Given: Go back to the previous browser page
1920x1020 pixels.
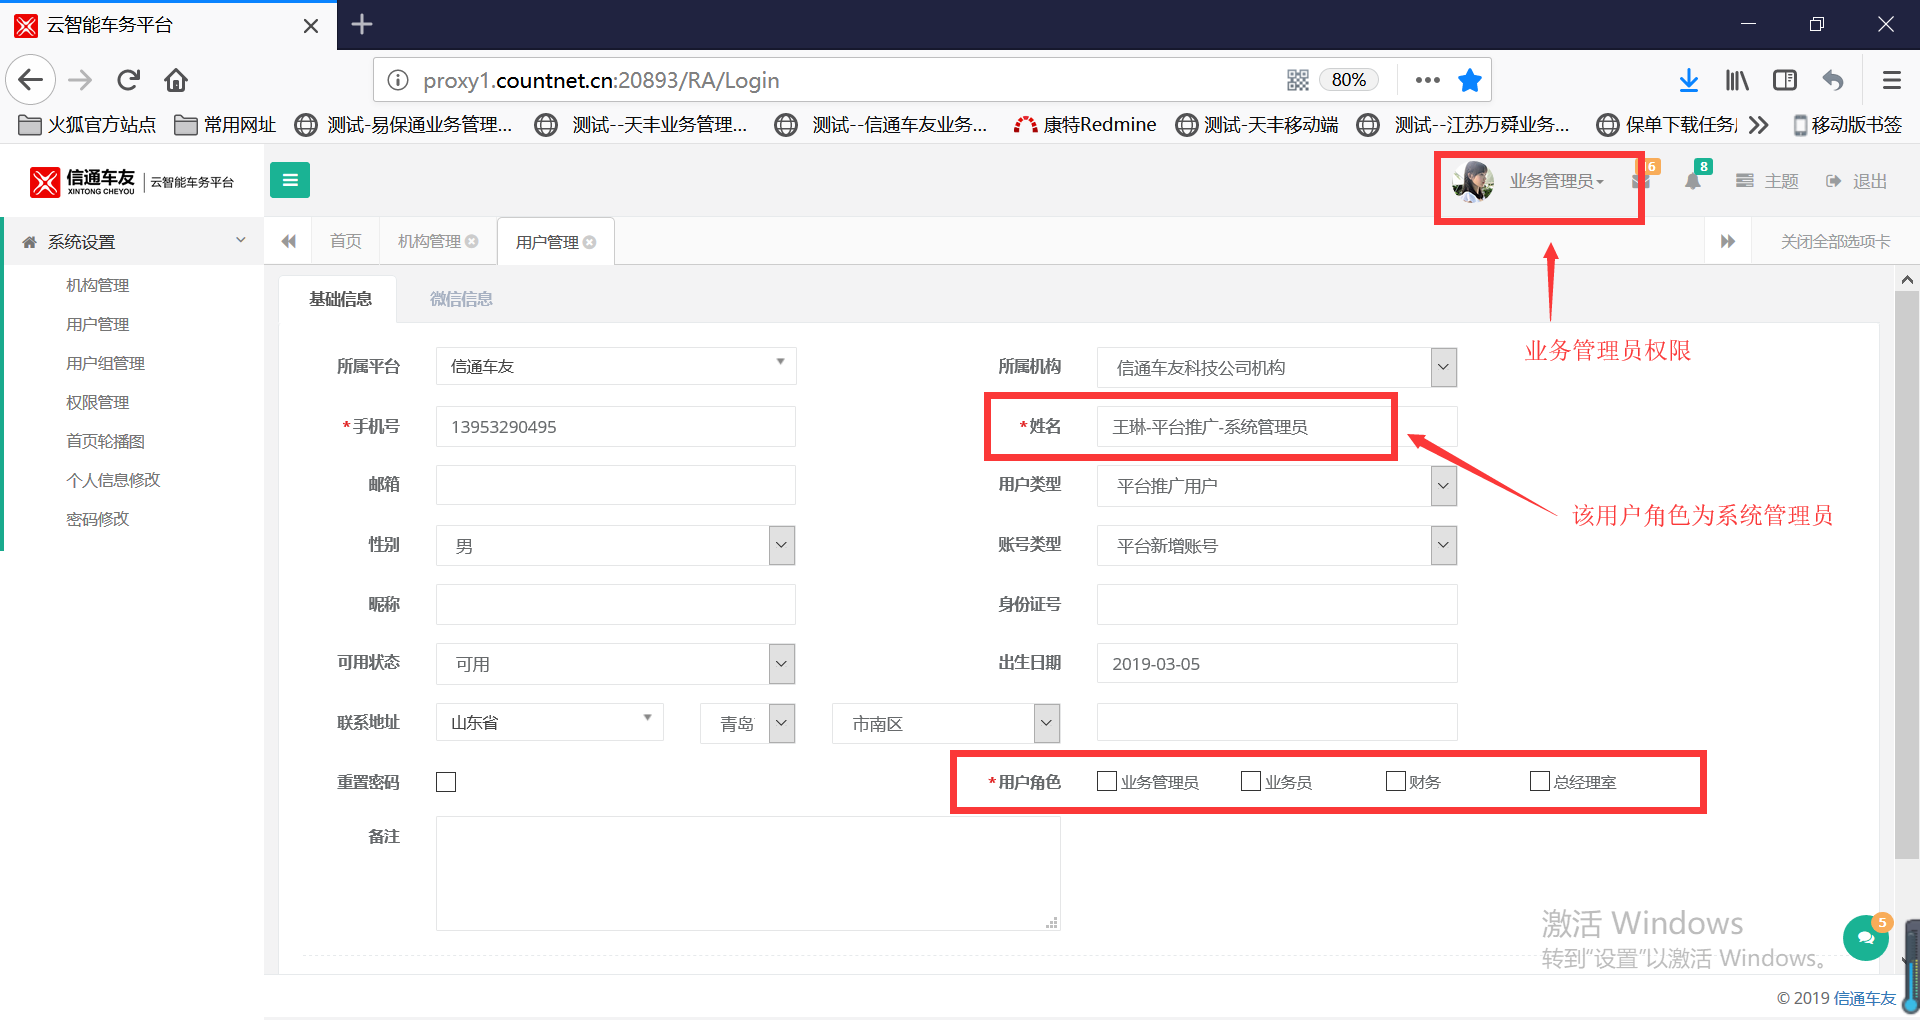Looking at the screenshot, I should pos(31,80).
